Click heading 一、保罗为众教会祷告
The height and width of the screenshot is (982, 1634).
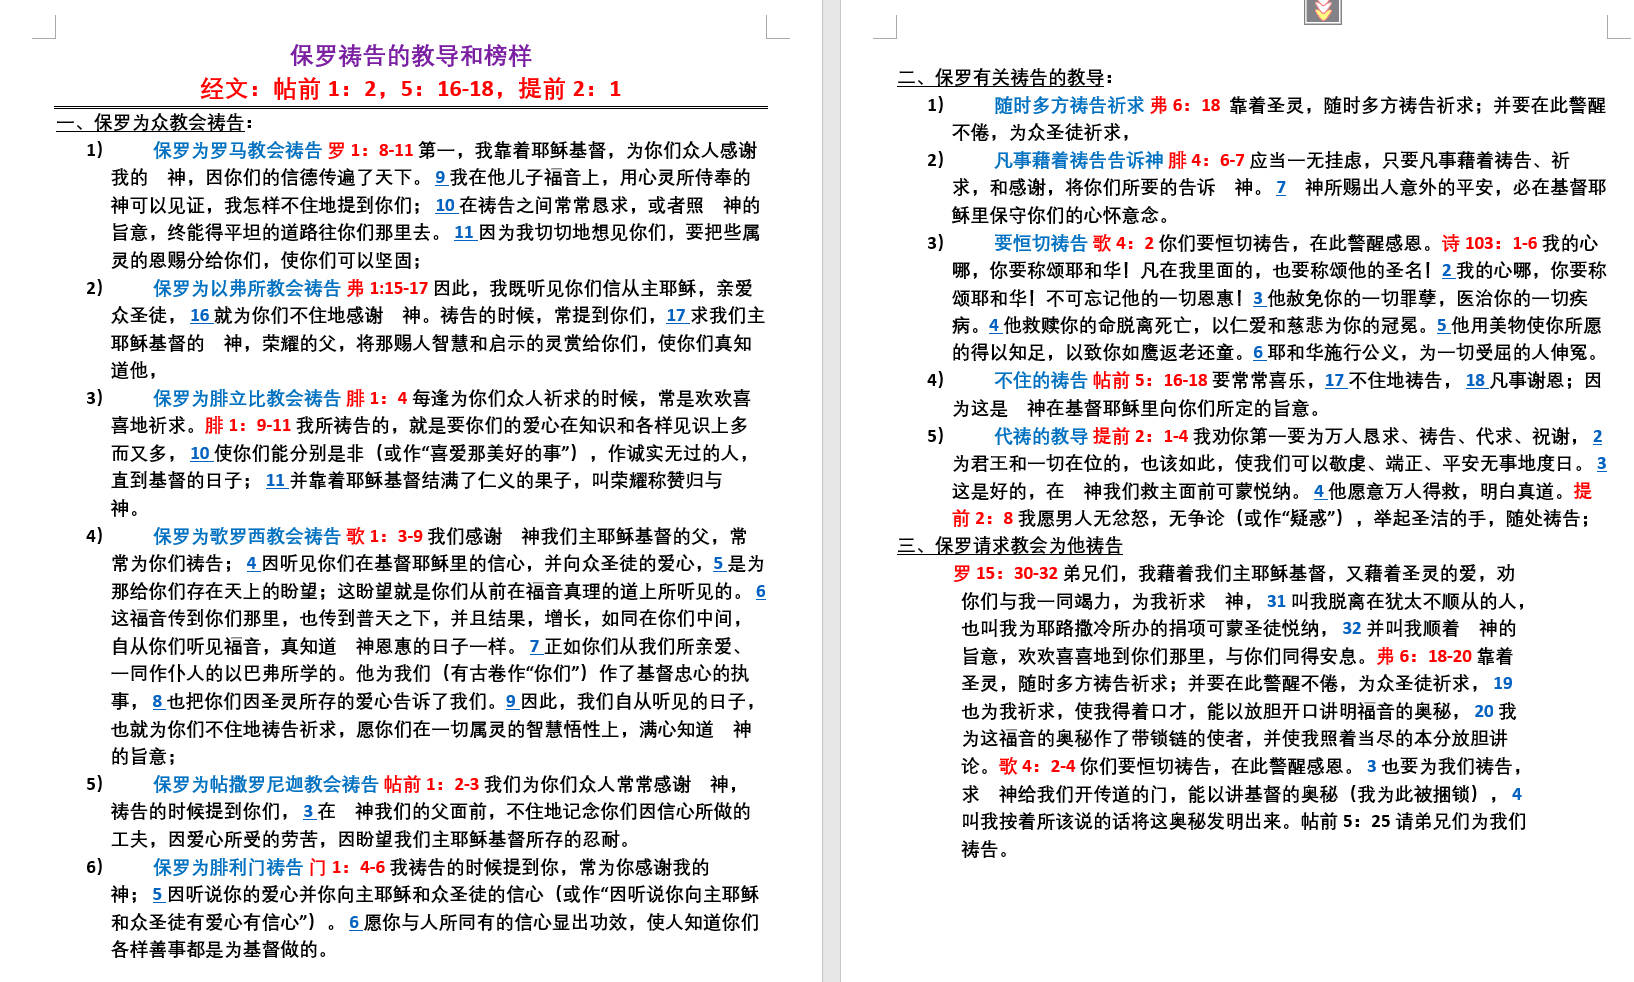click(x=154, y=123)
